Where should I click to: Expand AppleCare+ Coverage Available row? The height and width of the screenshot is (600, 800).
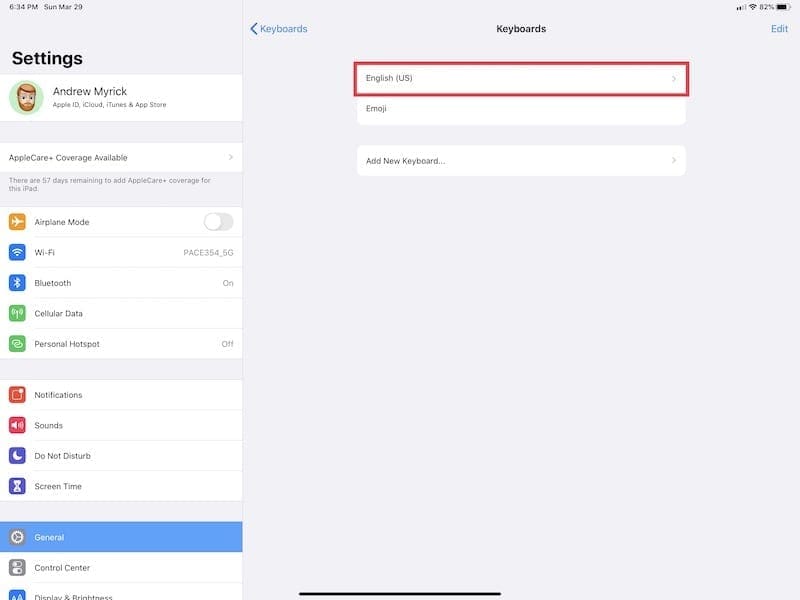(x=121, y=157)
